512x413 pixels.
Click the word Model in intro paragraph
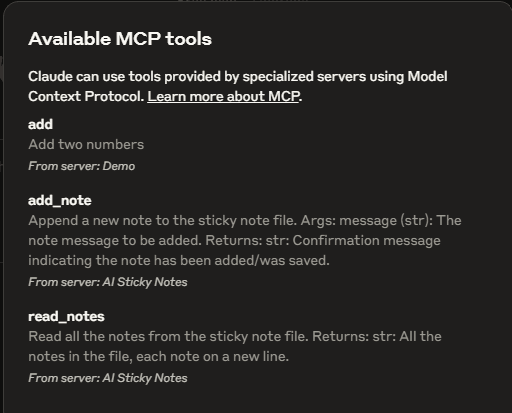(427, 76)
